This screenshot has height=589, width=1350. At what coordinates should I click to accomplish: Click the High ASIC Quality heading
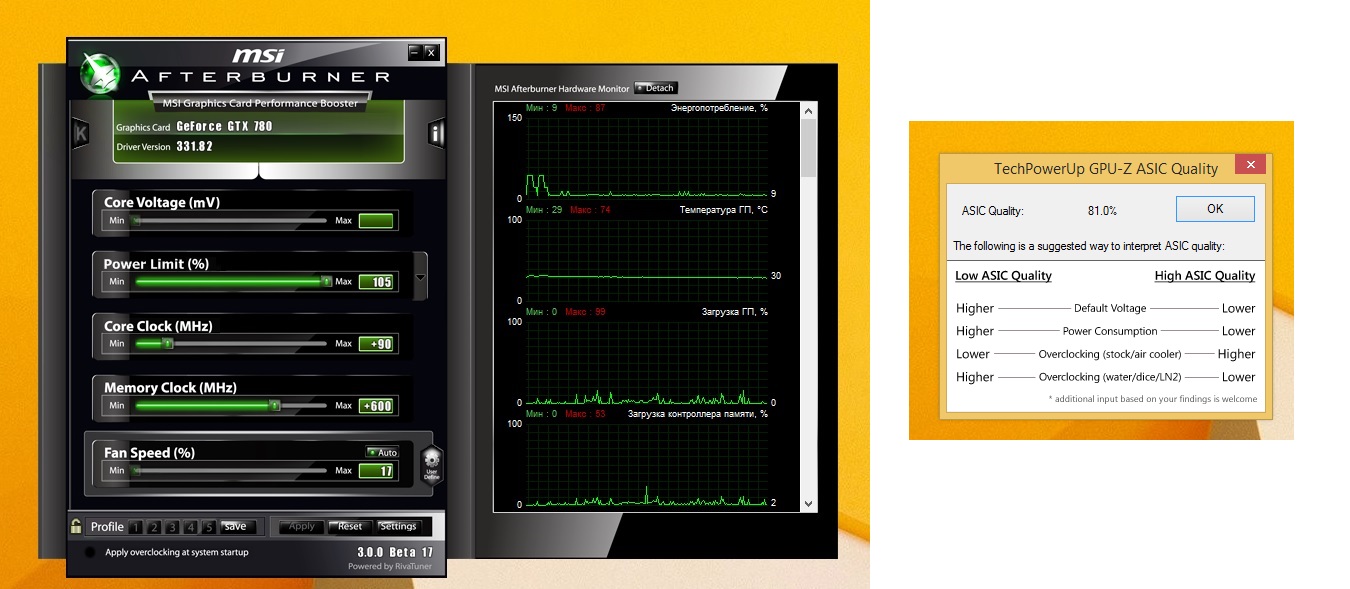pos(1204,276)
